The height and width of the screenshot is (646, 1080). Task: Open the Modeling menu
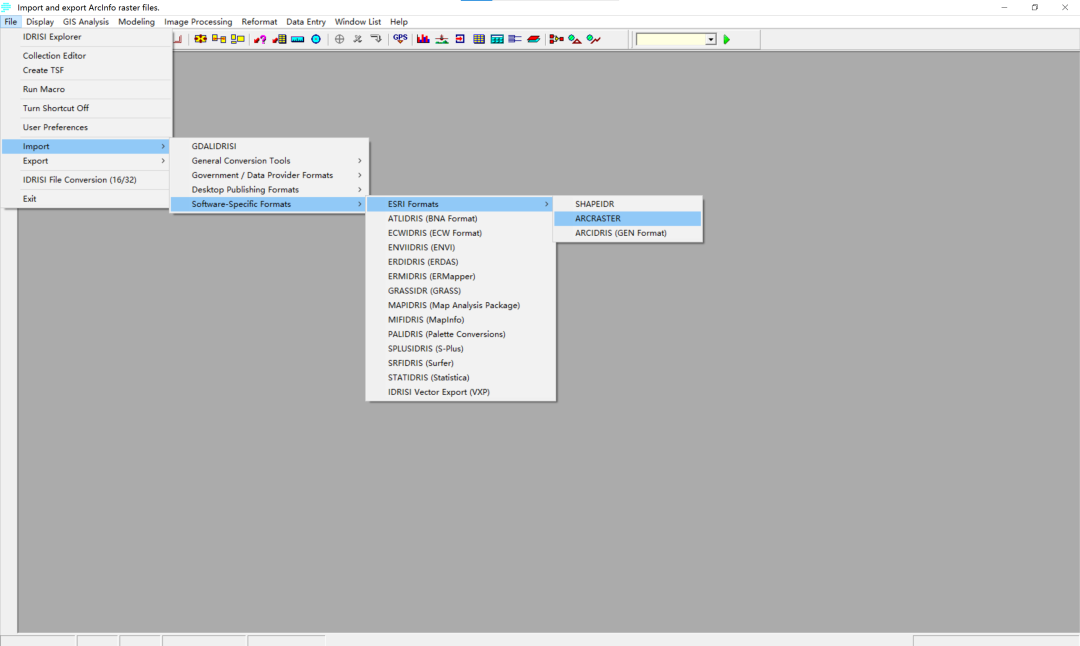click(136, 22)
